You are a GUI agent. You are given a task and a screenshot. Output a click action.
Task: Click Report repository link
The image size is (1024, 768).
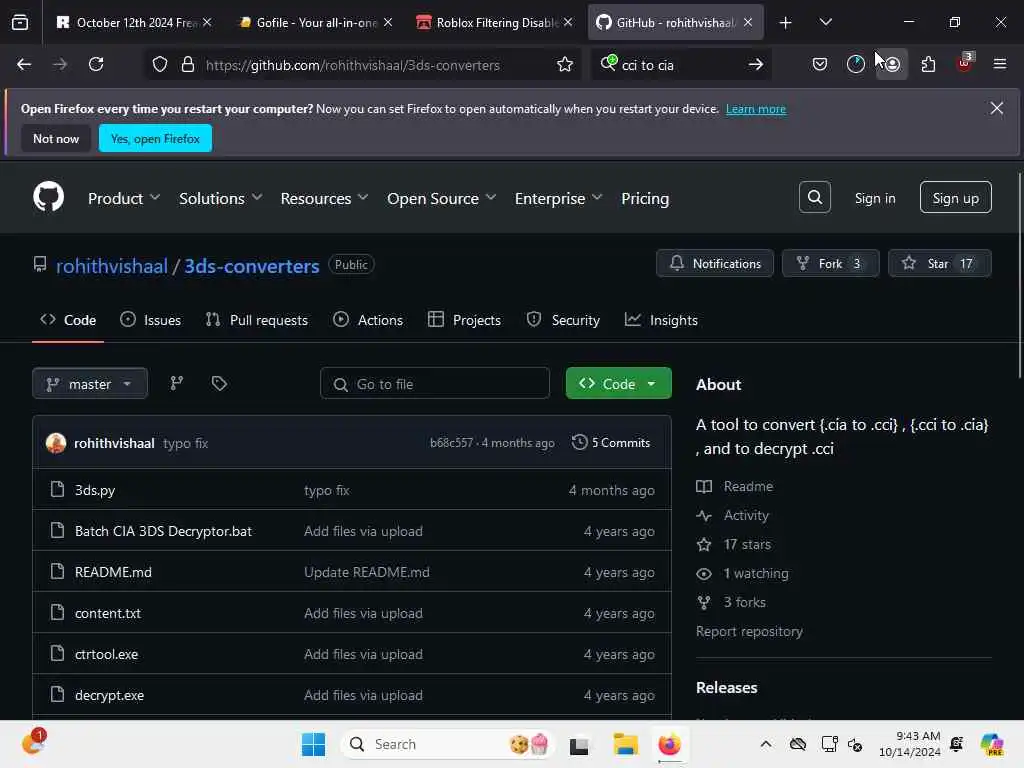(749, 632)
